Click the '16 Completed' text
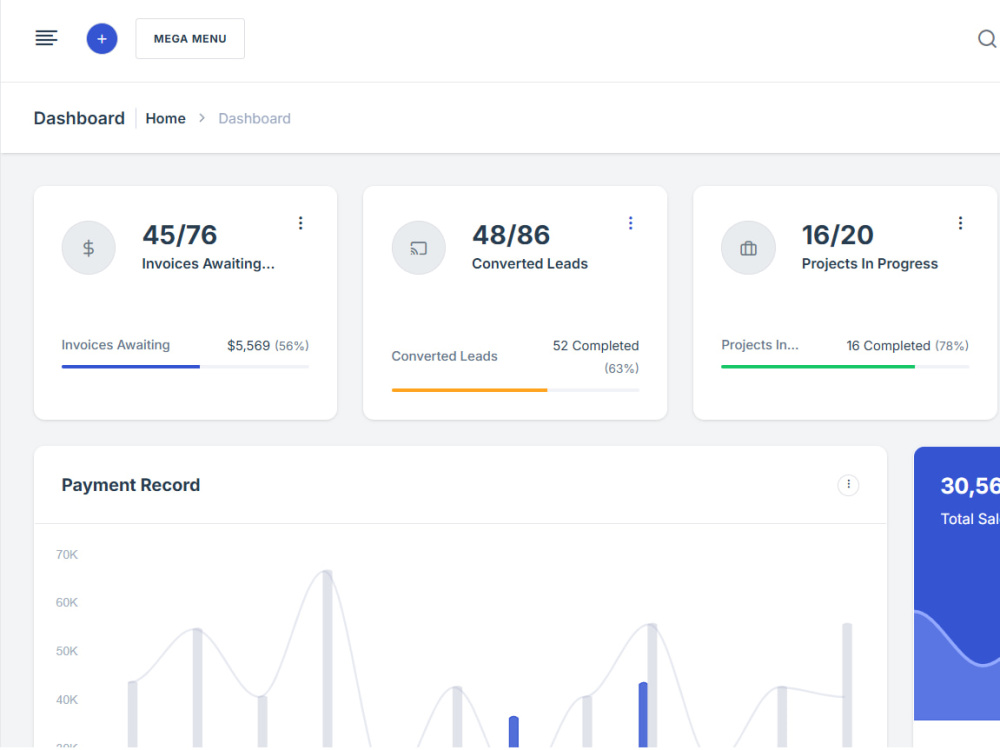Screen dimensions: 1000x750 tap(888, 346)
